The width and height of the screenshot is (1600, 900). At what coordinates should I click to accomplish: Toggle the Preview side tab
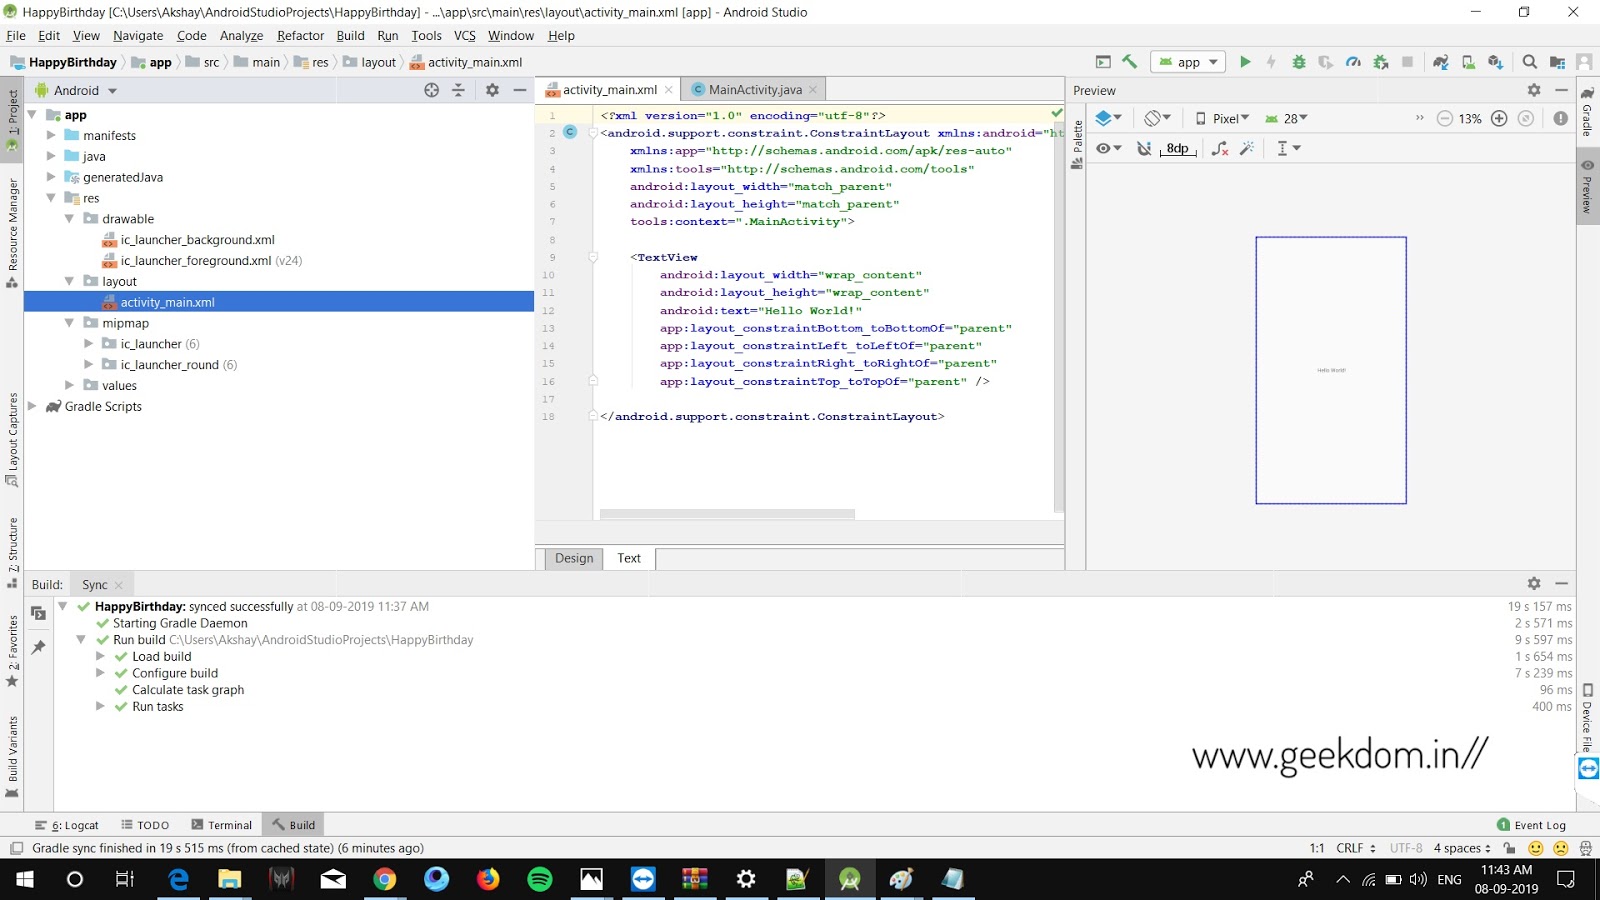tap(1587, 187)
